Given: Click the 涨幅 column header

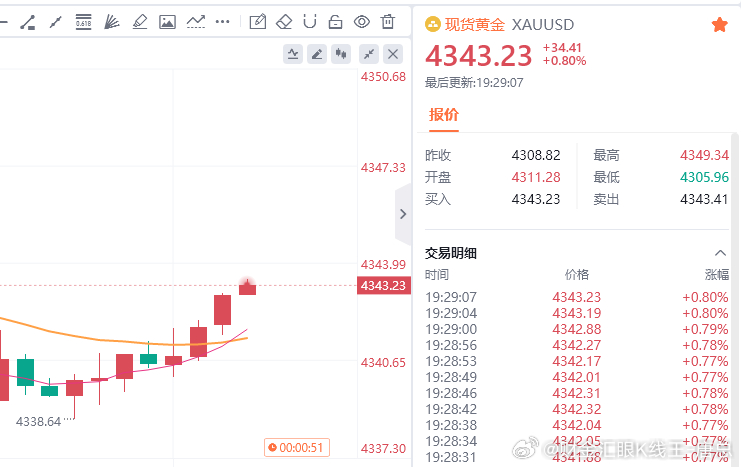Looking at the screenshot, I should (x=716, y=275).
